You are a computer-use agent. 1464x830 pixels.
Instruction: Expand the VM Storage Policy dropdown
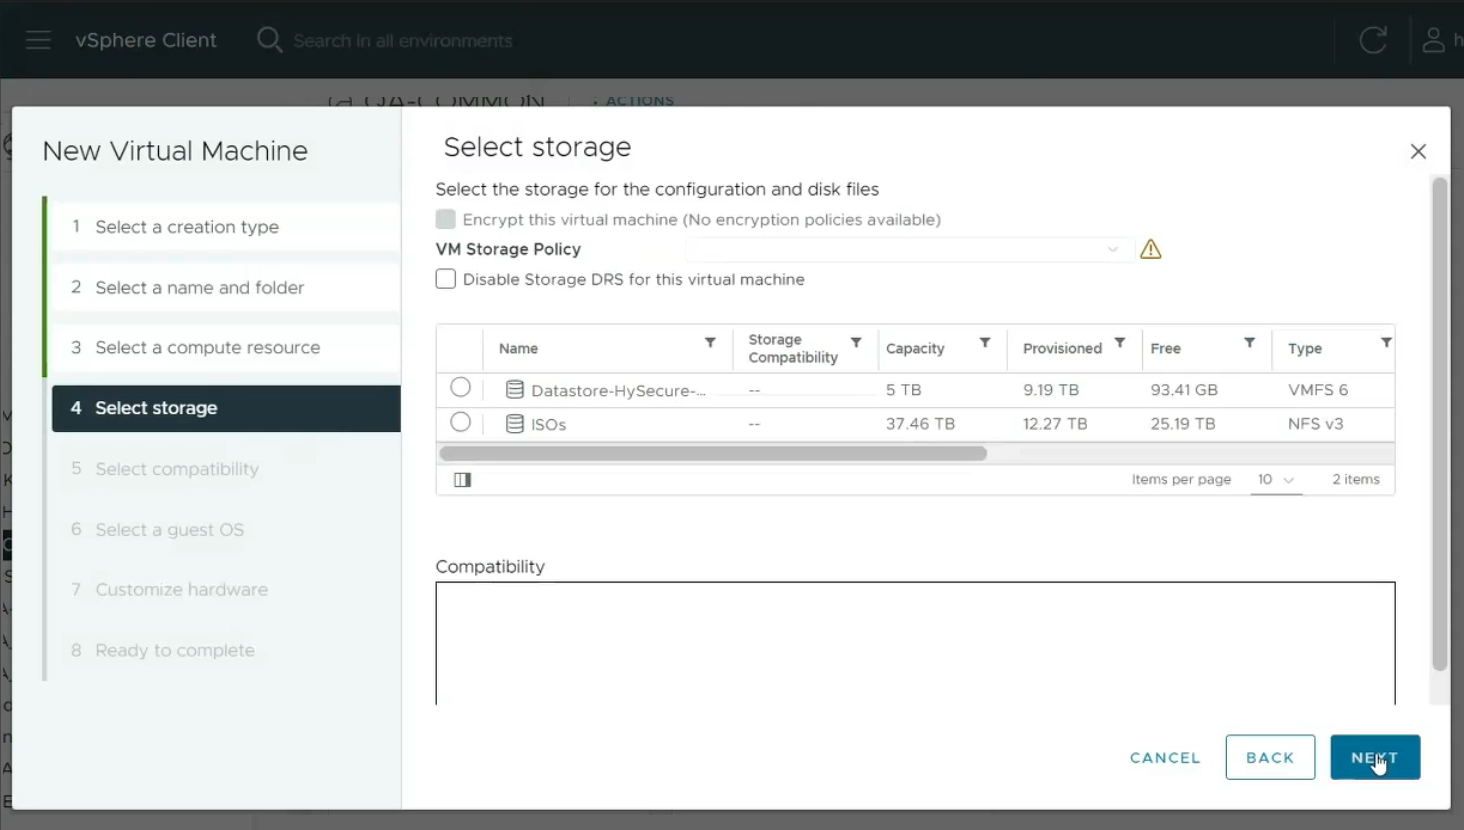click(x=908, y=249)
